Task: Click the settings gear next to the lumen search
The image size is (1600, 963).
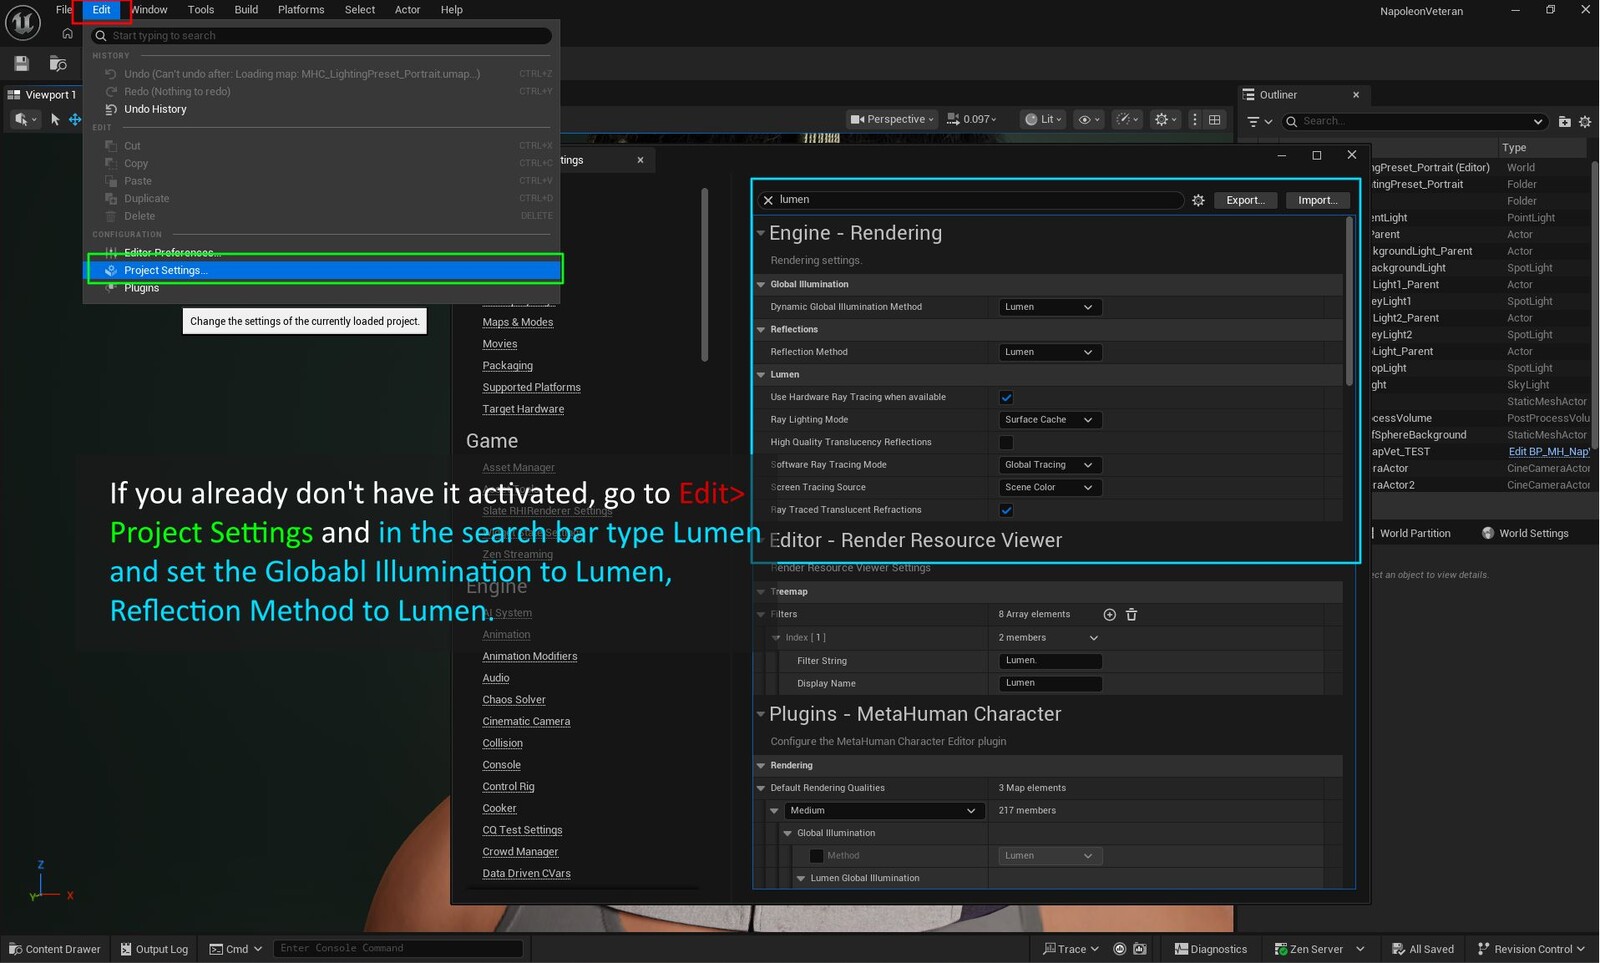Action: pyautogui.click(x=1198, y=200)
